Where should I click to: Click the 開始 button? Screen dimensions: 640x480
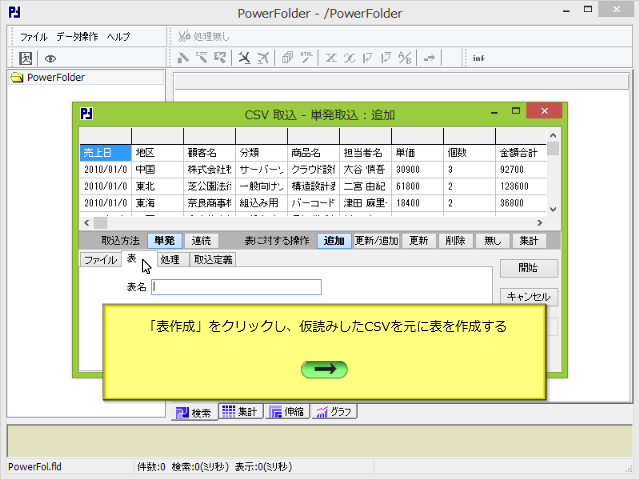click(529, 268)
